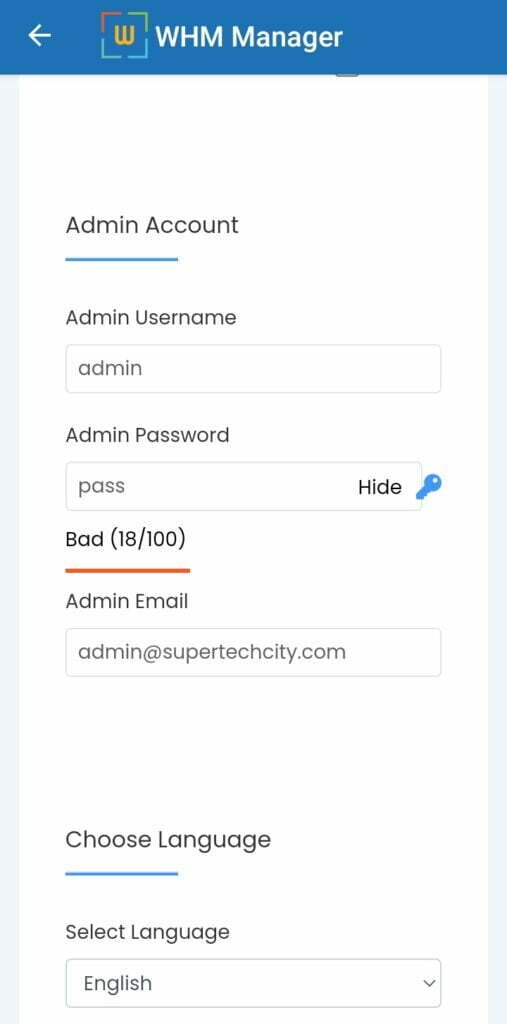Viewport: 507px width, 1024px height.
Task: Open the Select Language dropdown
Action: 254,983
